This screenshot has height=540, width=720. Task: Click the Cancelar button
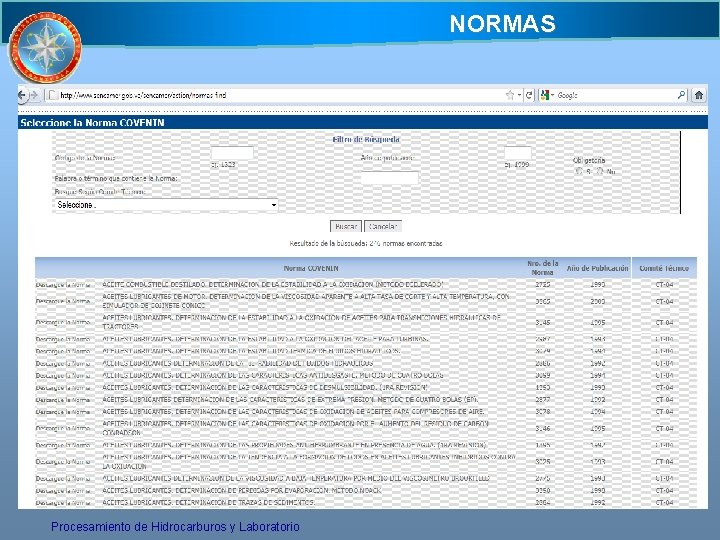(x=383, y=226)
